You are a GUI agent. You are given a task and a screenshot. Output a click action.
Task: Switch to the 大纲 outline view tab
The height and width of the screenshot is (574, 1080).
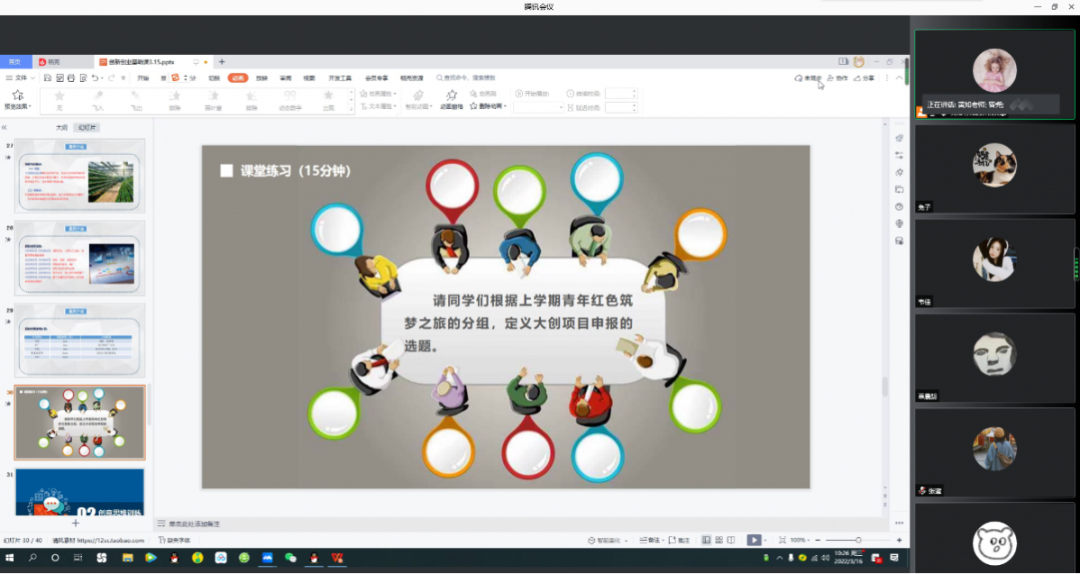[x=61, y=128]
